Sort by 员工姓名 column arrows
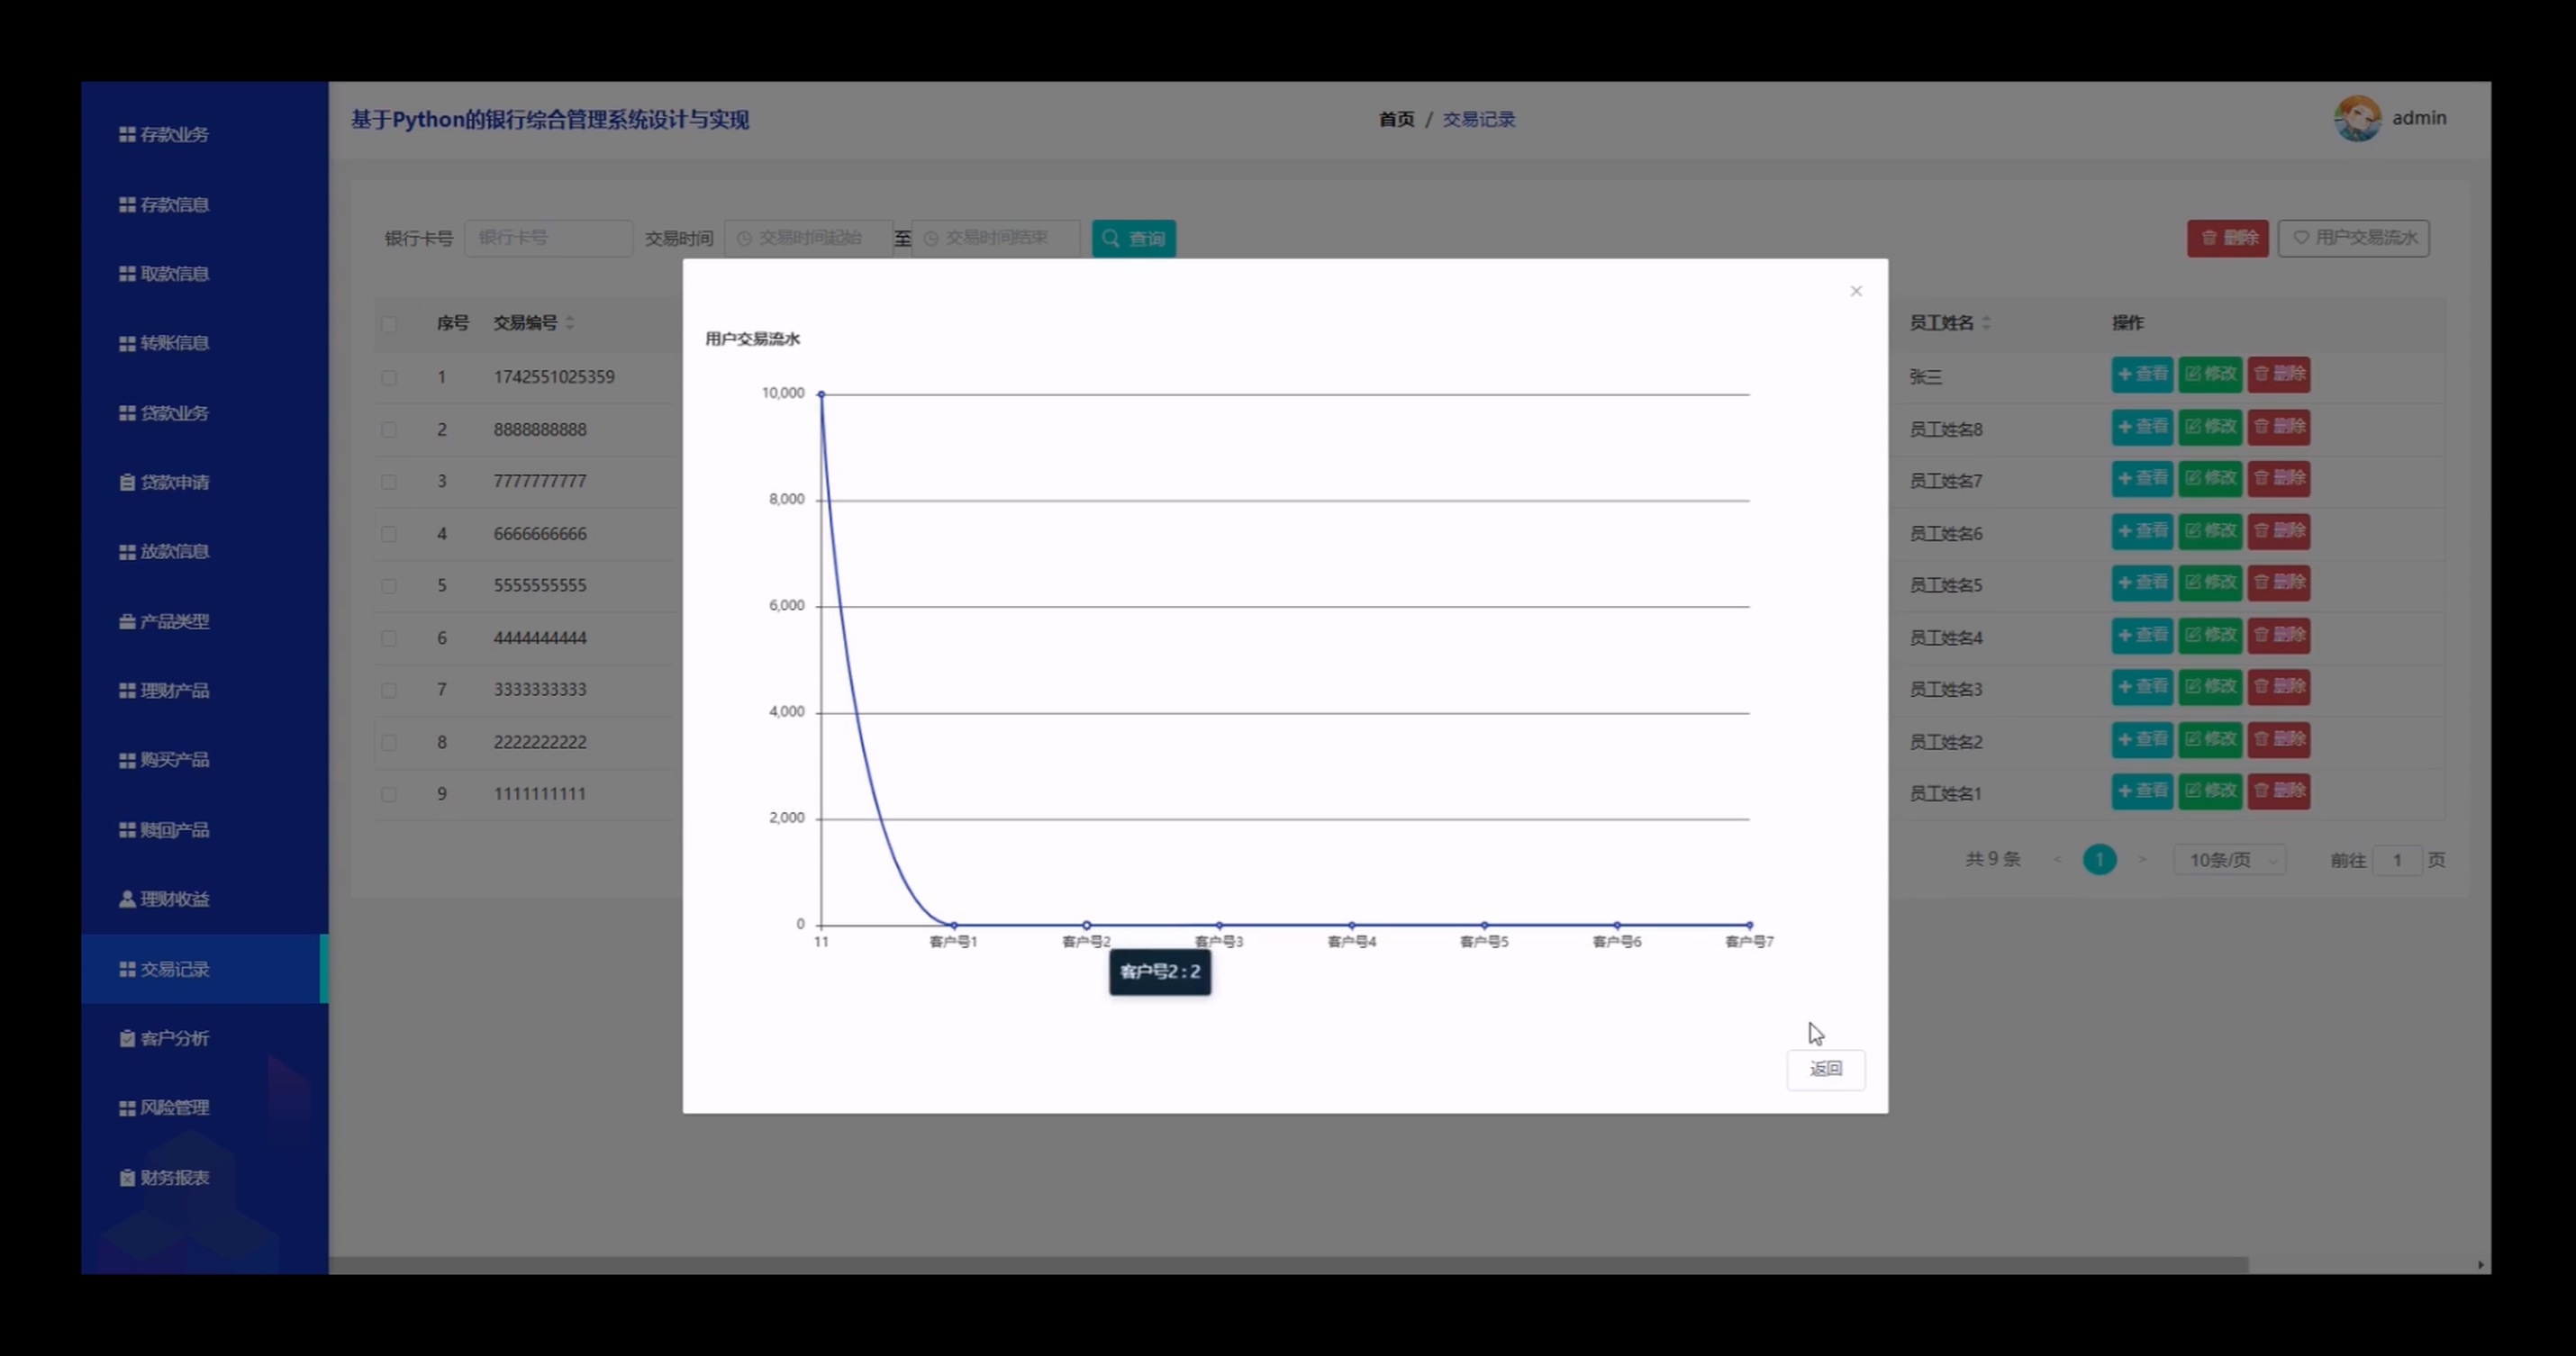This screenshot has height=1356, width=2576. pyautogui.click(x=1986, y=323)
